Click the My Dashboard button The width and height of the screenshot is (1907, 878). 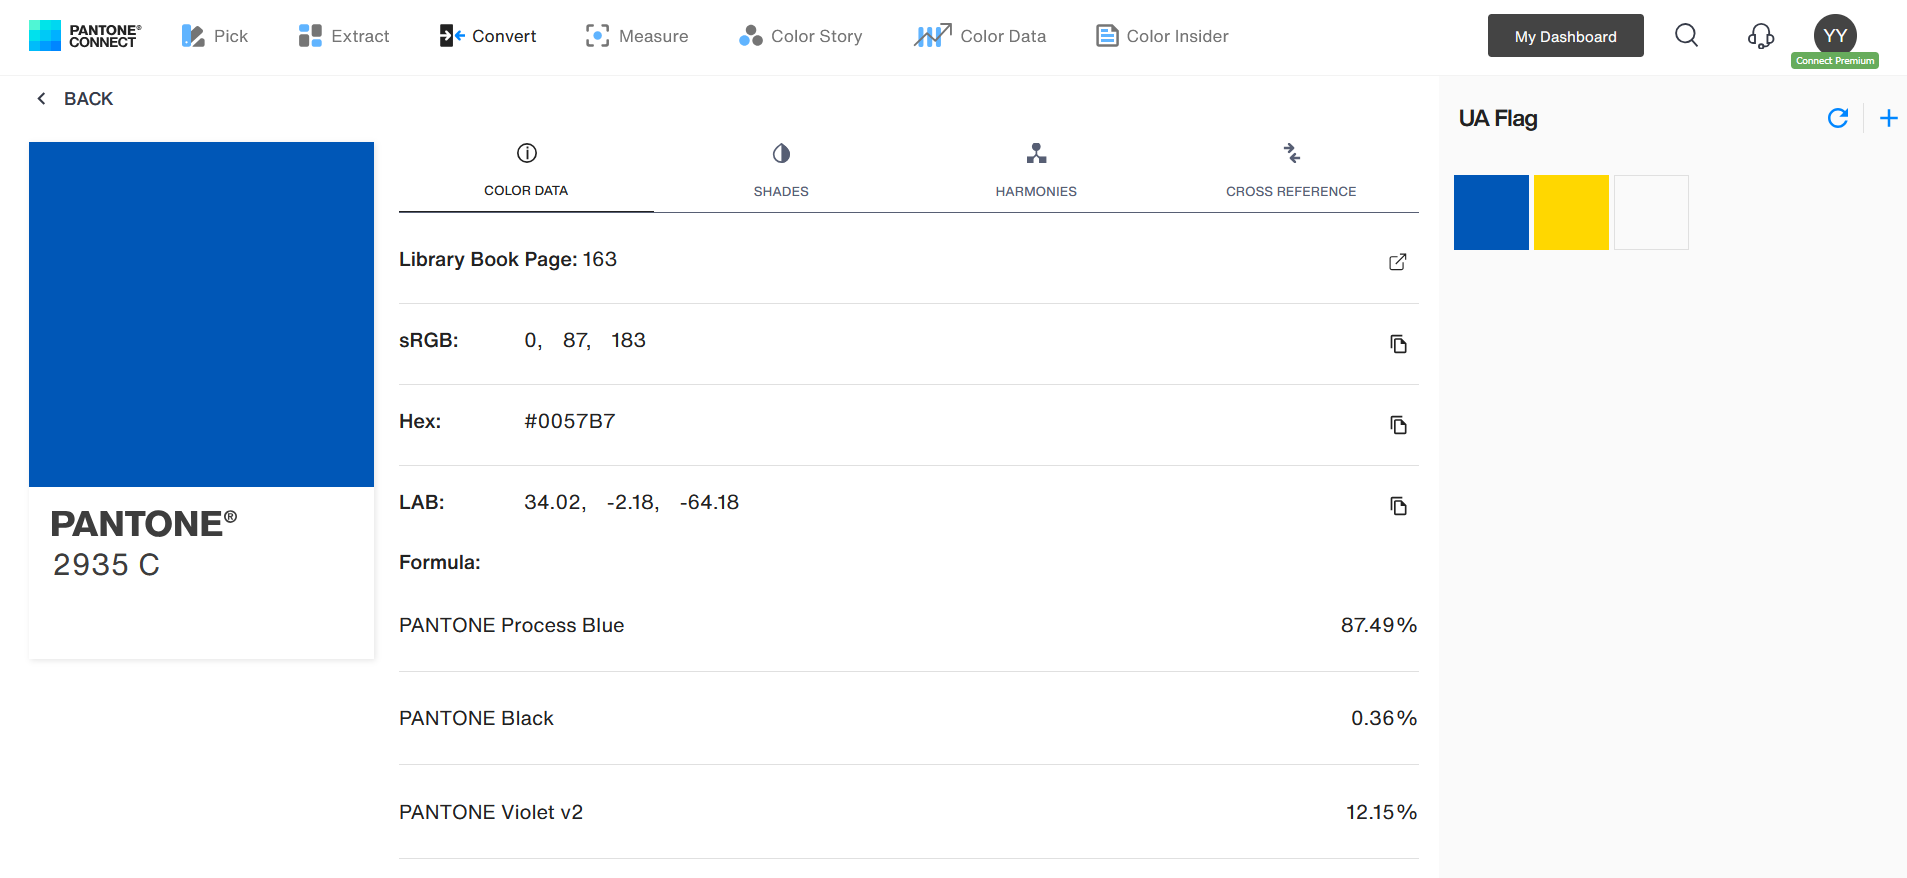pyautogui.click(x=1566, y=36)
